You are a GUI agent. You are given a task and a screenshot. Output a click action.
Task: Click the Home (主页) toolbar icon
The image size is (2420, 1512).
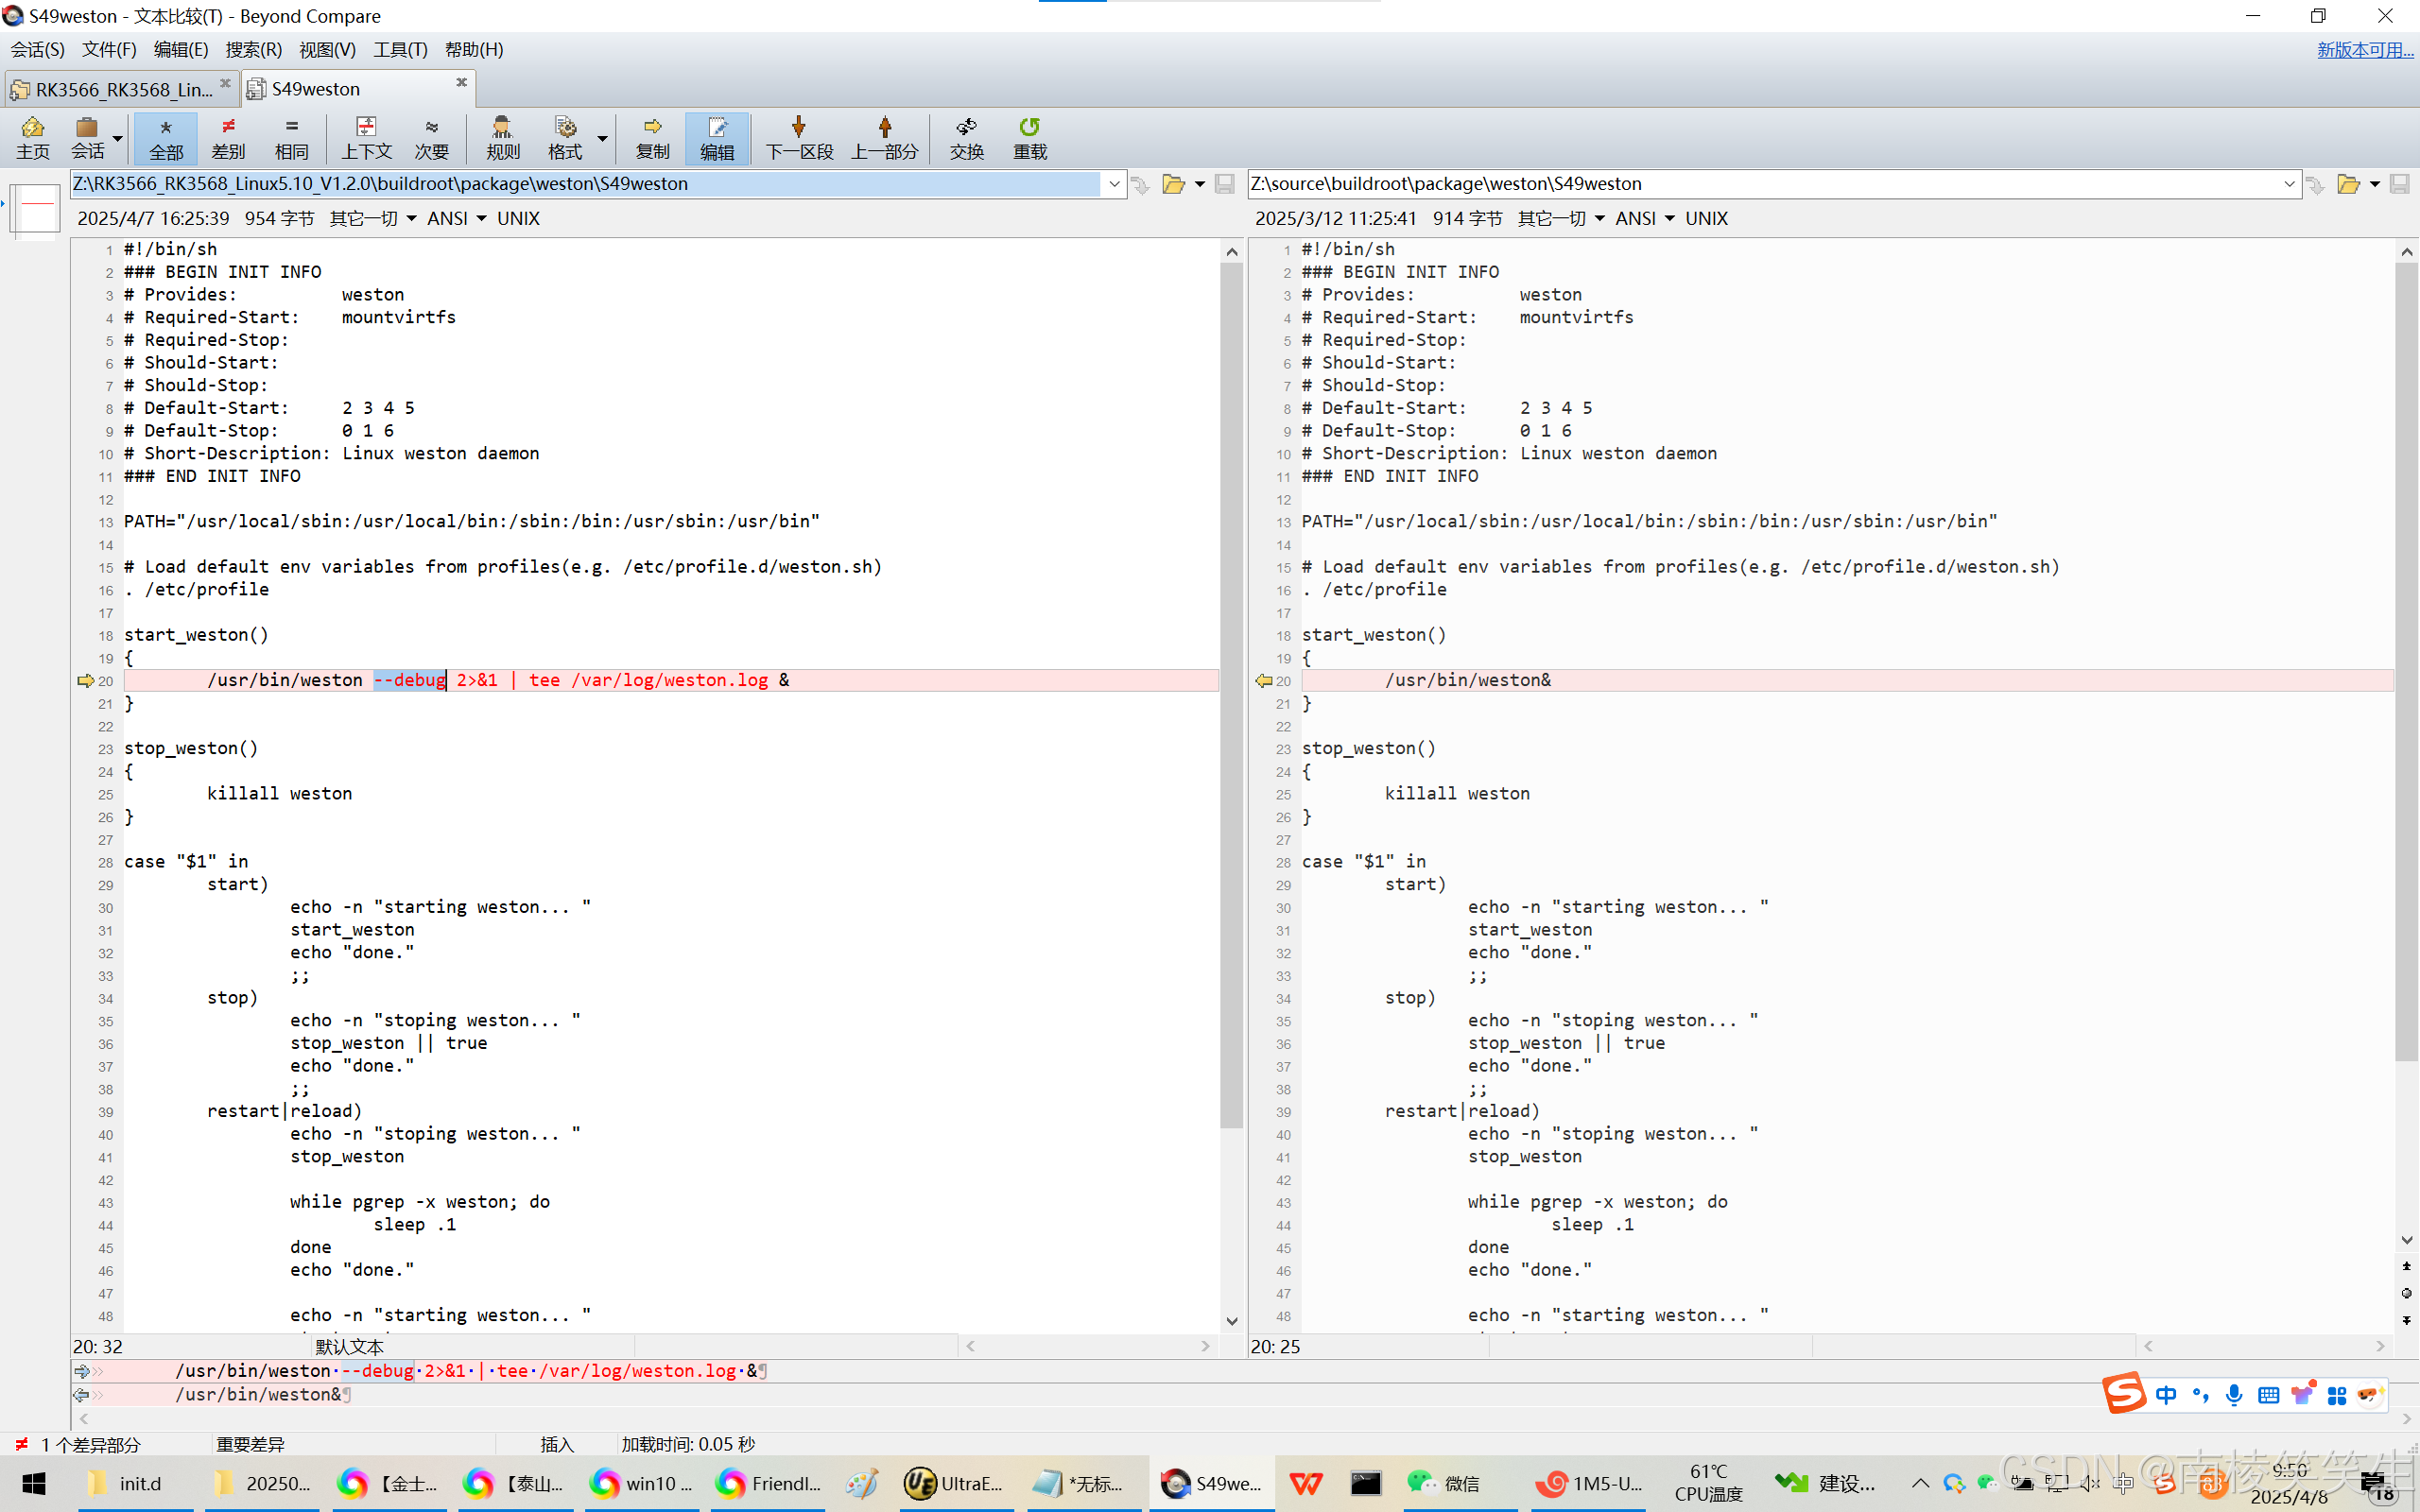pyautogui.click(x=32, y=137)
